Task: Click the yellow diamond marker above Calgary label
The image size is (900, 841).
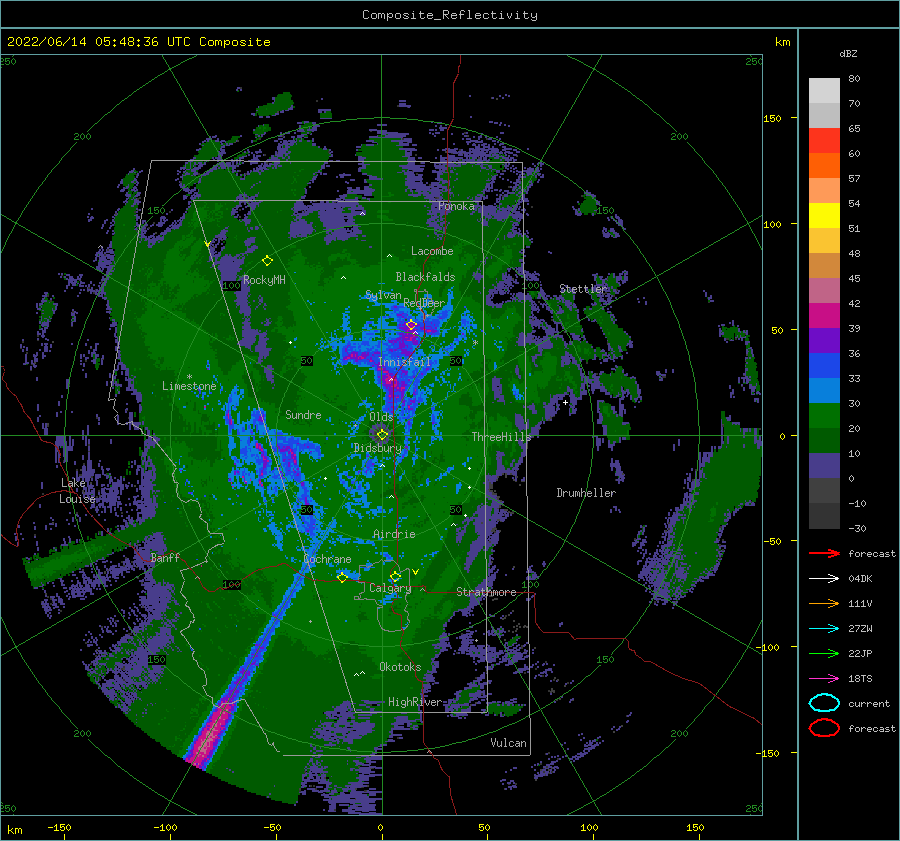Action: (395, 576)
